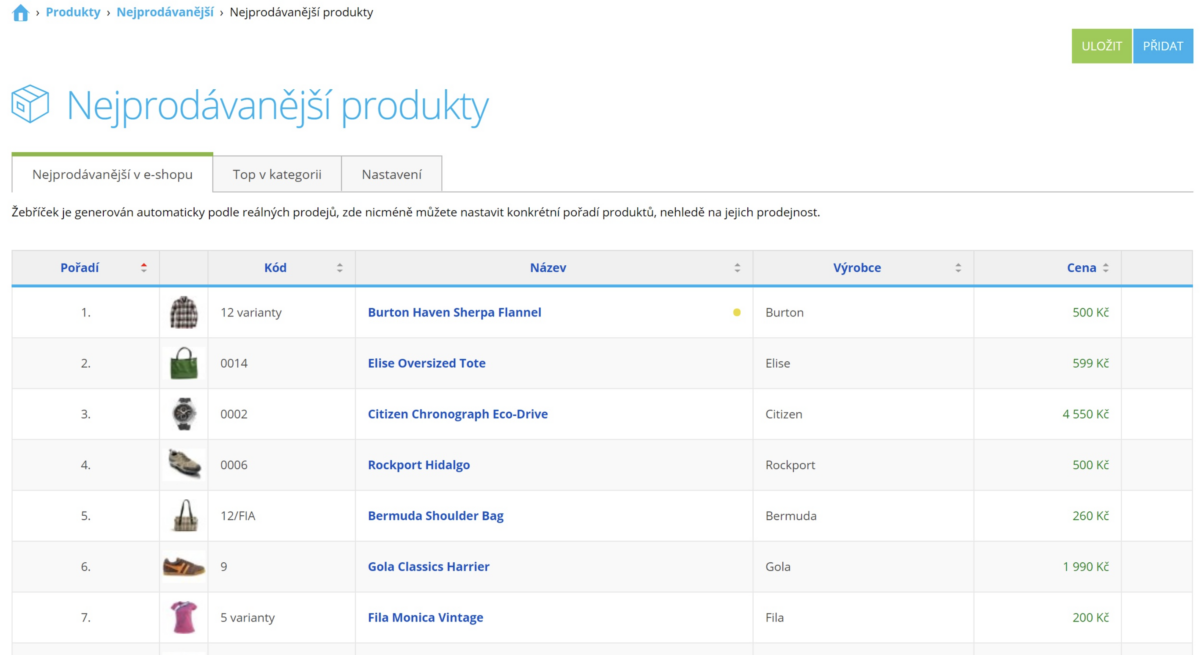Click rank number '6.'

tap(86, 567)
